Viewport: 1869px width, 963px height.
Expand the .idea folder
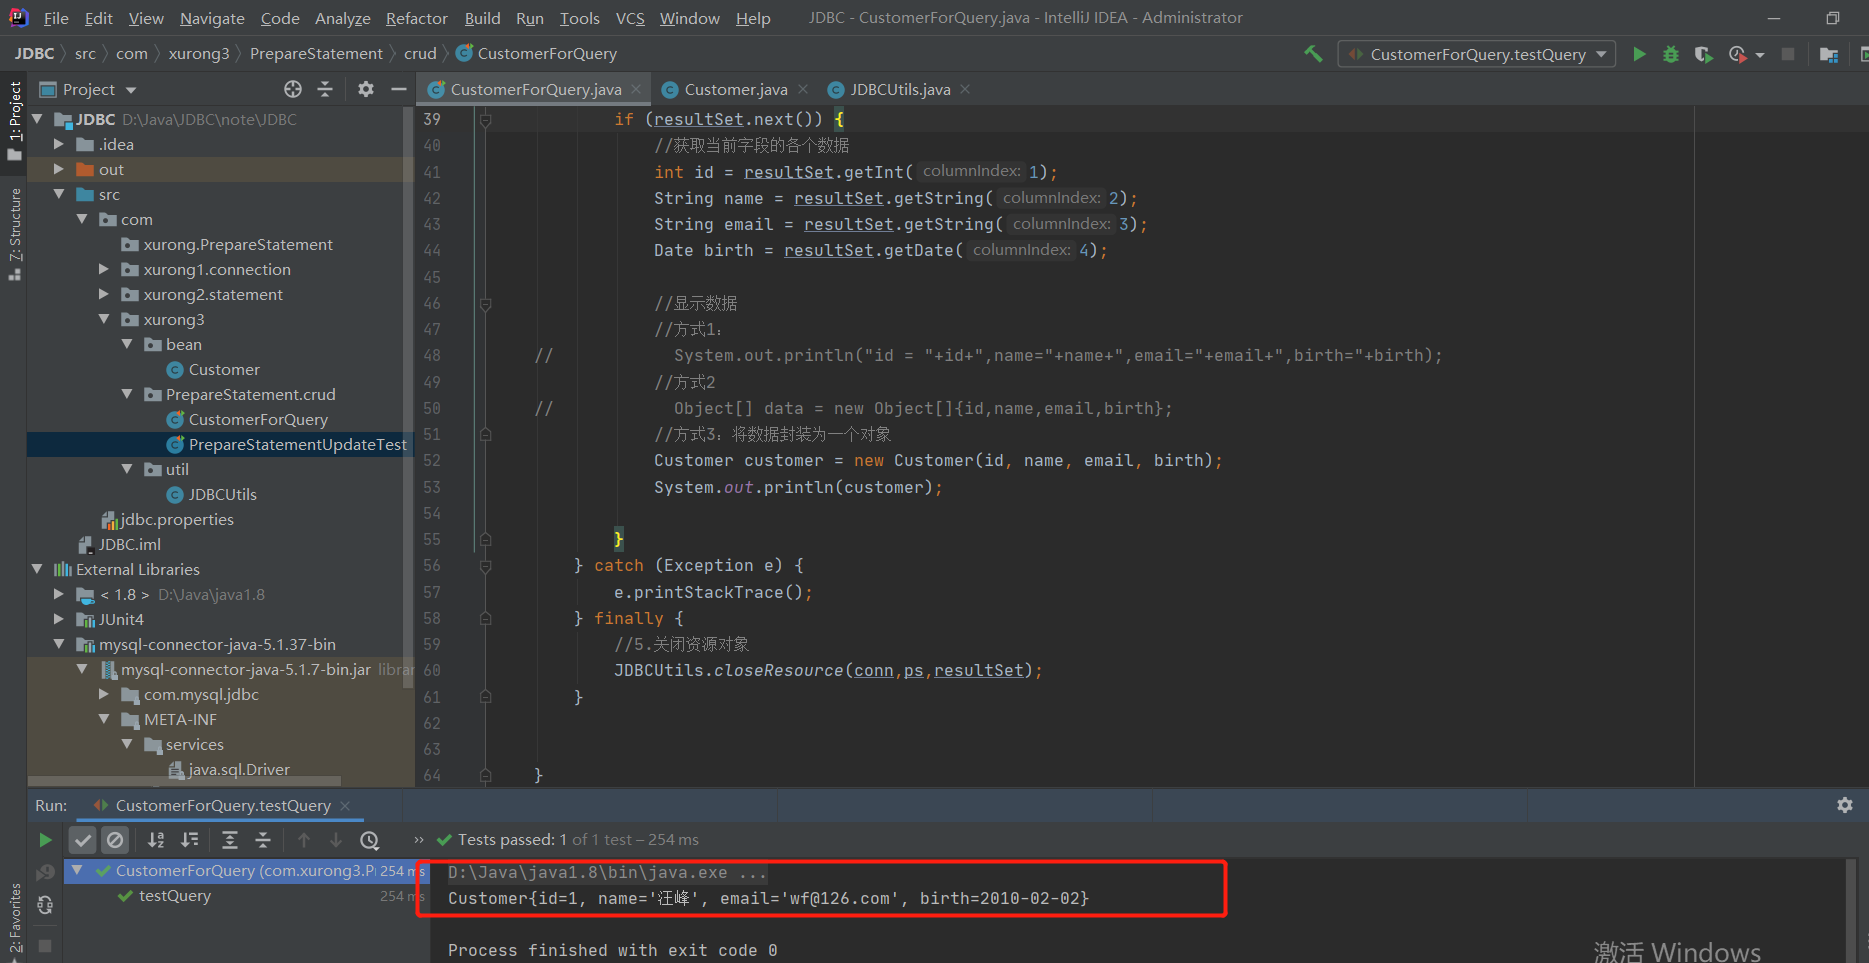coord(59,144)
